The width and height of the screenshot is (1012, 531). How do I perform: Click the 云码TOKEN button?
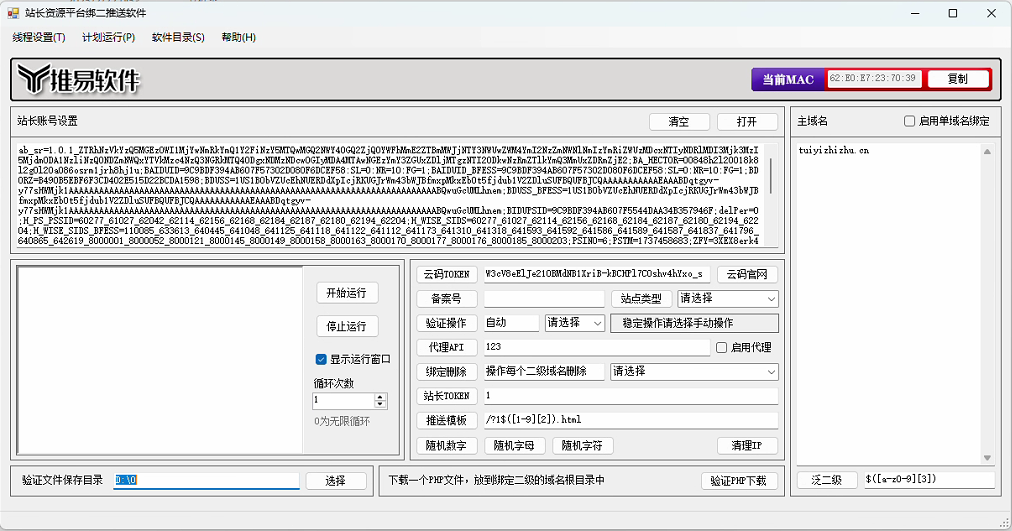[x=447, y=274]
